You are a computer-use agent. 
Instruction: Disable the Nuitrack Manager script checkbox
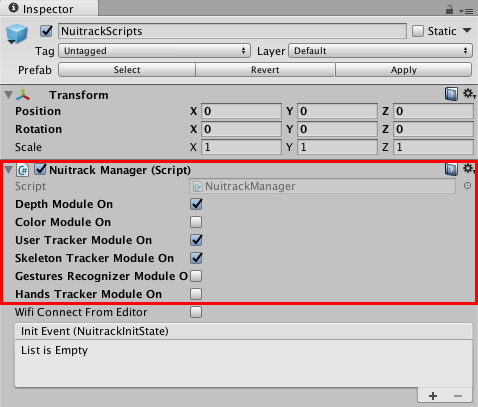click(x=40, y=169)
